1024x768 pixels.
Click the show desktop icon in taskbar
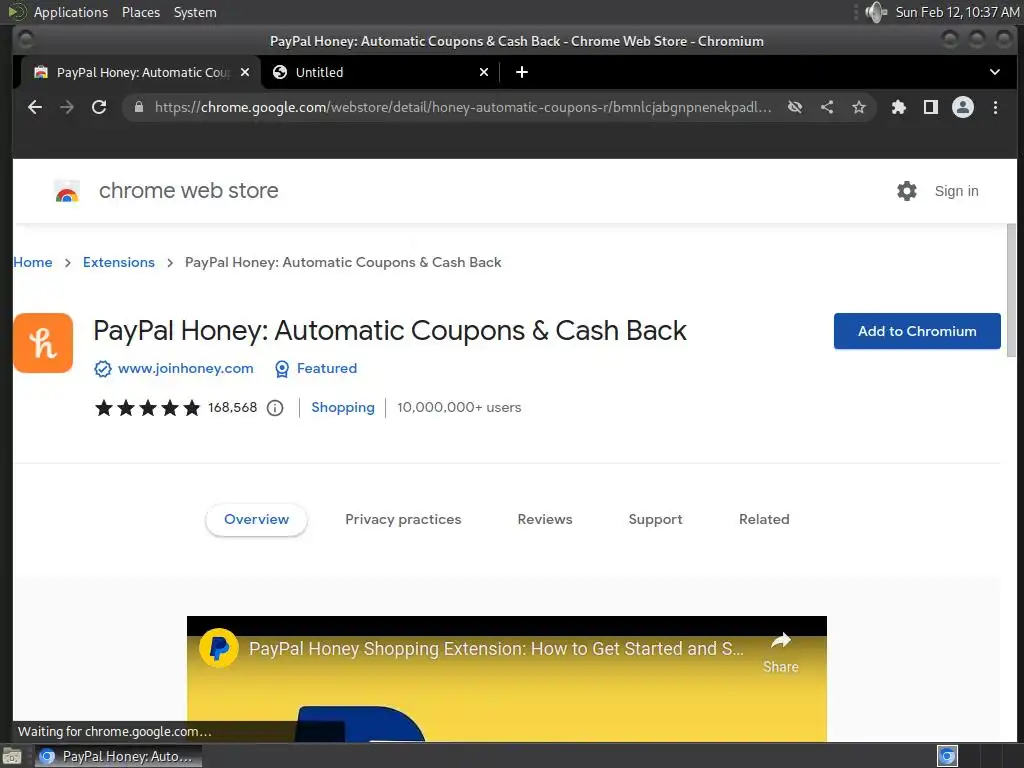click(x=12, y=757)
